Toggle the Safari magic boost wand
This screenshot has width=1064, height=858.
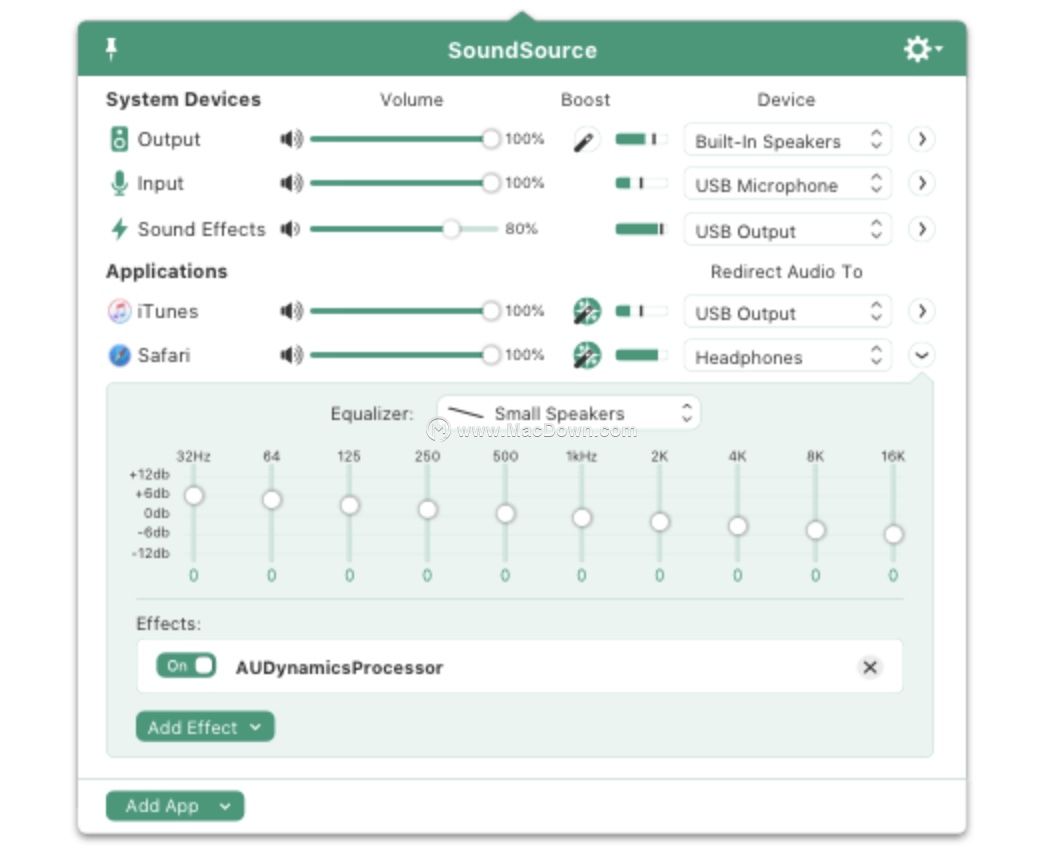pyautogui.click(x=587, y=355)
